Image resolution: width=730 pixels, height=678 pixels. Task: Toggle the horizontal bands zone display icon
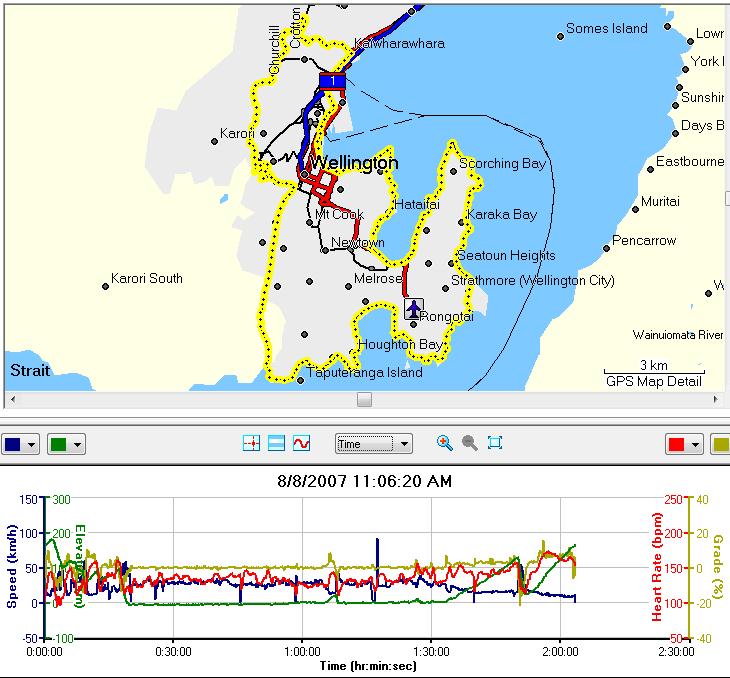tap(277, 443)
